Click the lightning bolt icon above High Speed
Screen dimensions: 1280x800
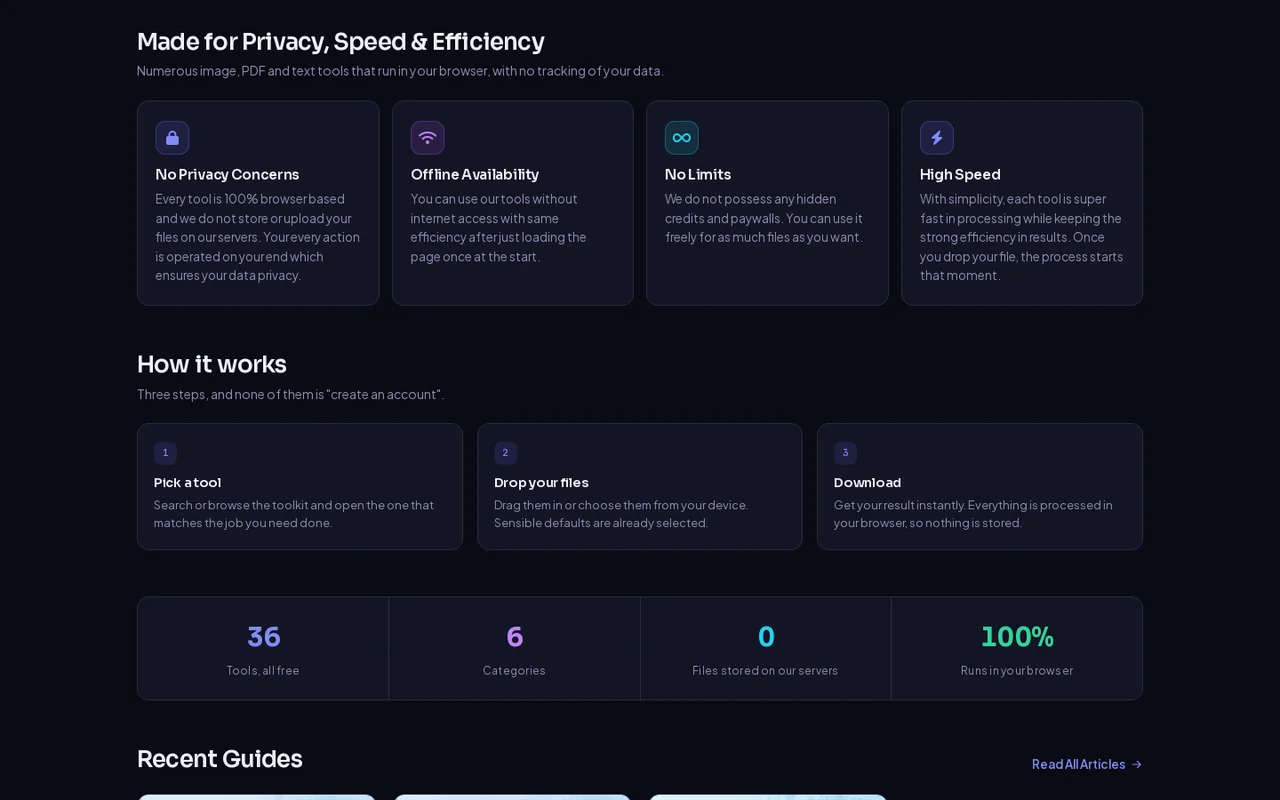[937, 138]
